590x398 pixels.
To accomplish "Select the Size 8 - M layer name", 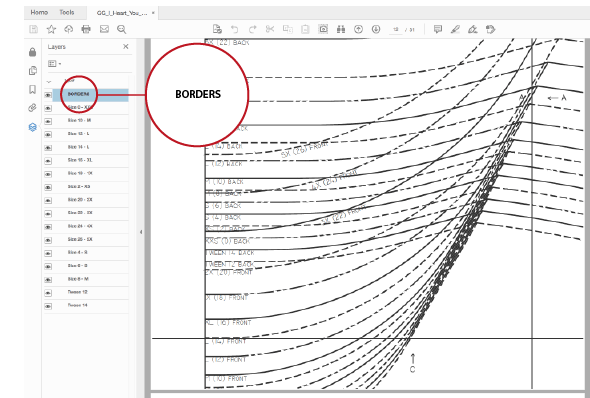I will [78, 279].
